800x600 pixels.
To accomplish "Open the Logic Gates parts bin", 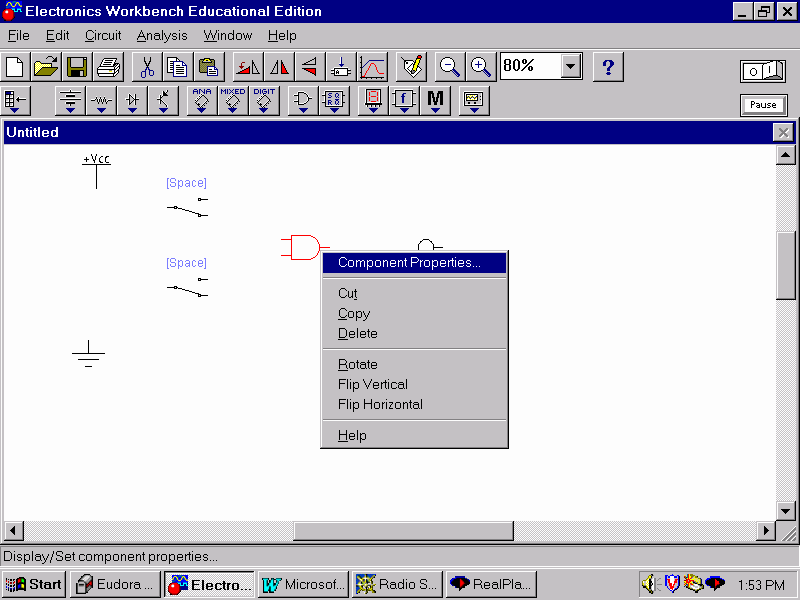I will tap(303, 101).
